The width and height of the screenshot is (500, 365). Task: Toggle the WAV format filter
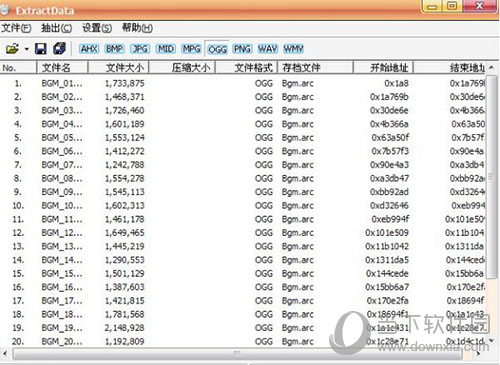(268, 49)
